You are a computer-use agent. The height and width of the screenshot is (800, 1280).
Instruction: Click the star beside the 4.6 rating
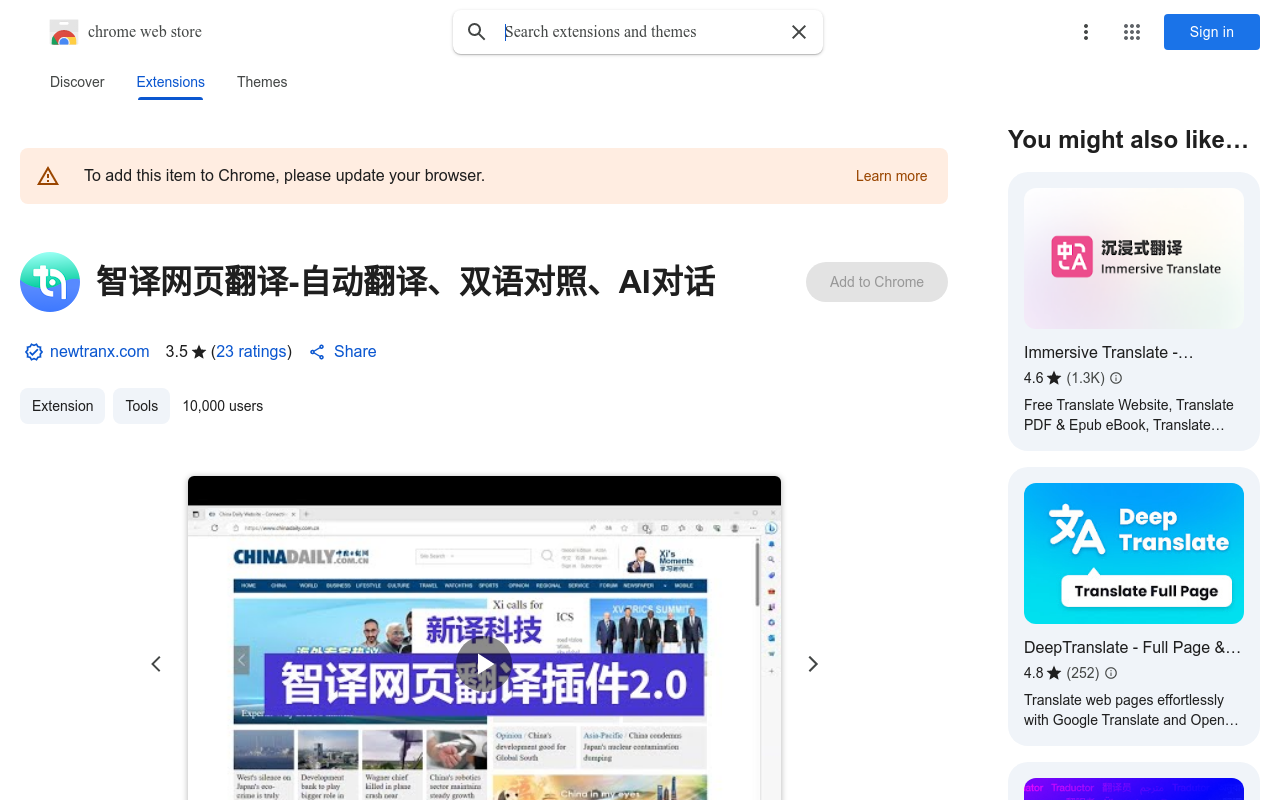coord(1054,378)
